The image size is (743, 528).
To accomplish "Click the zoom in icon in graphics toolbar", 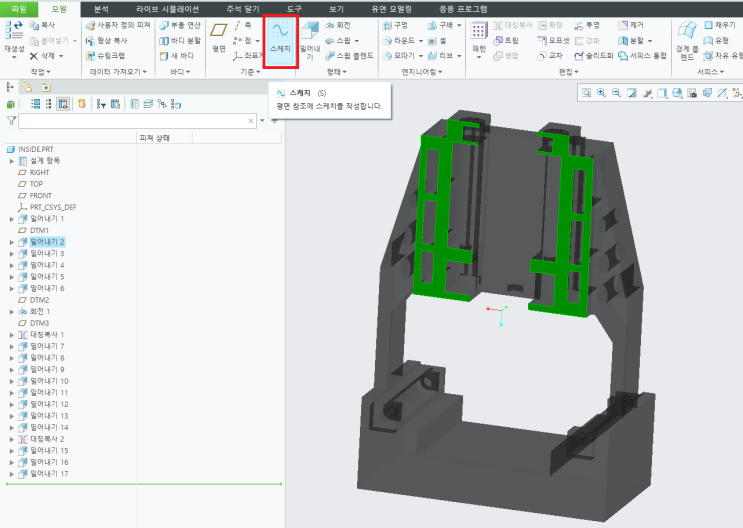I will 601,93.
